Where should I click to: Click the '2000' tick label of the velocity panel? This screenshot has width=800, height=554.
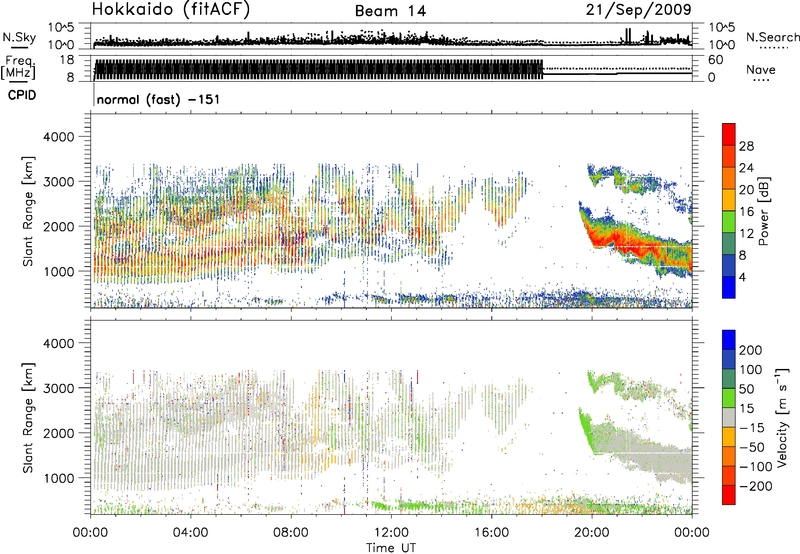click(x=58, y=433)
